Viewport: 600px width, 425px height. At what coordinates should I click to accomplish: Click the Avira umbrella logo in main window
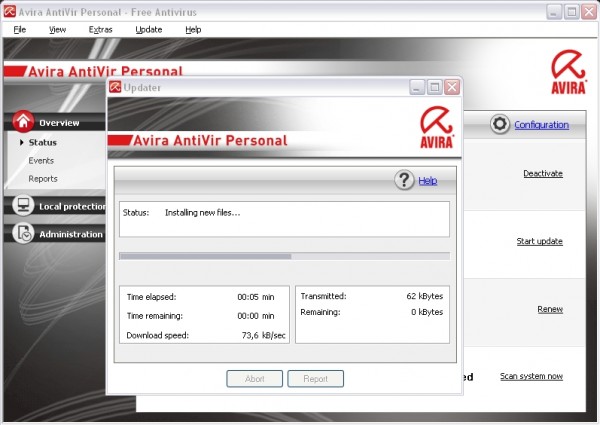click(x=569, y=72)
